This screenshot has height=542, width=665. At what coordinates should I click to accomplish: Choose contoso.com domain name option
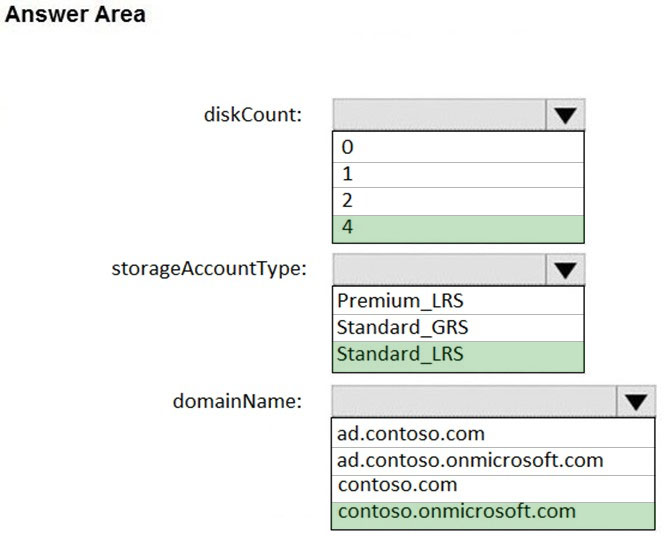click(x=493, y=489)
